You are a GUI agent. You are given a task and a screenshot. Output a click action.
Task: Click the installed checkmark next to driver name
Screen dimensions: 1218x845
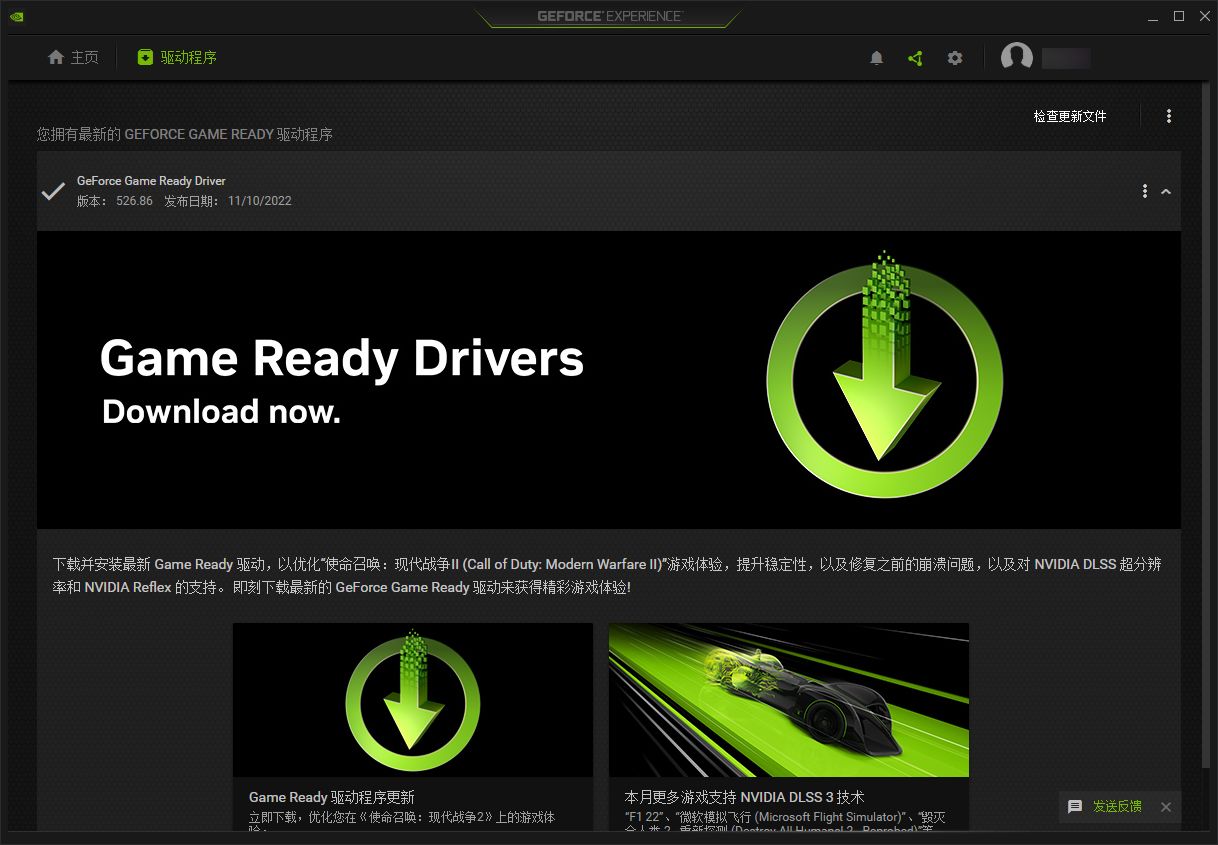tap(53, 191)
